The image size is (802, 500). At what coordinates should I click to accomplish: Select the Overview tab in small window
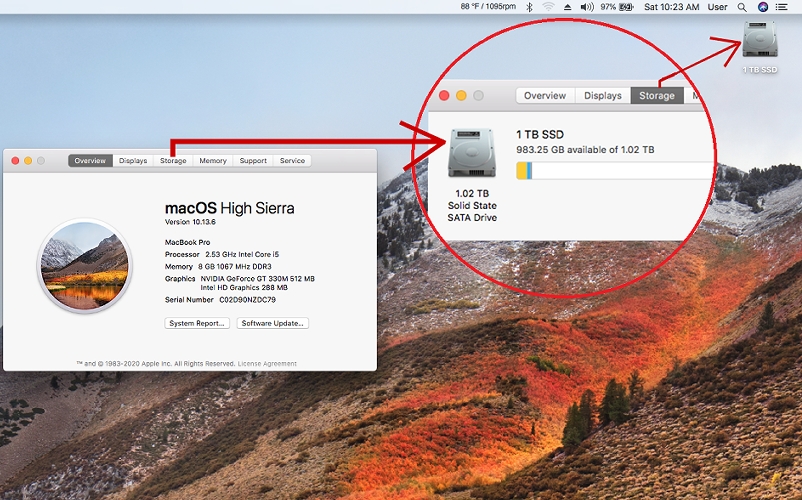90,161
